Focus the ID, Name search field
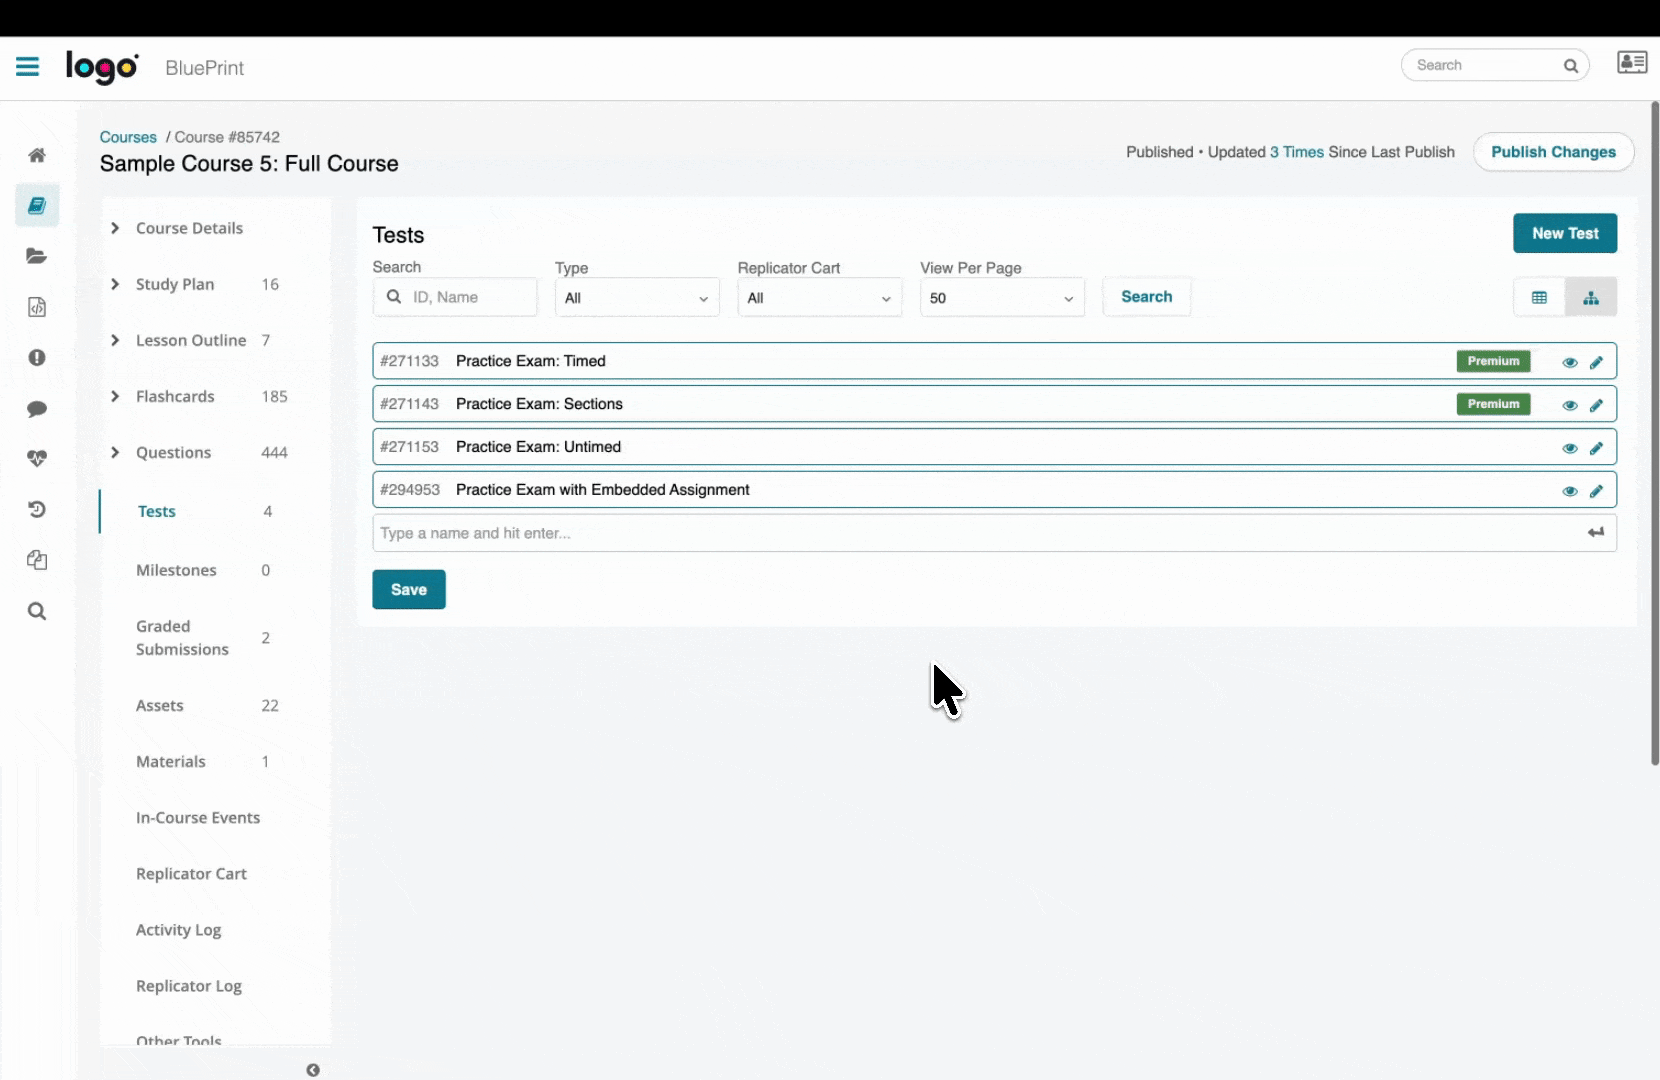The width and height of the screenshot is (1660, 1080). [455, 297]
